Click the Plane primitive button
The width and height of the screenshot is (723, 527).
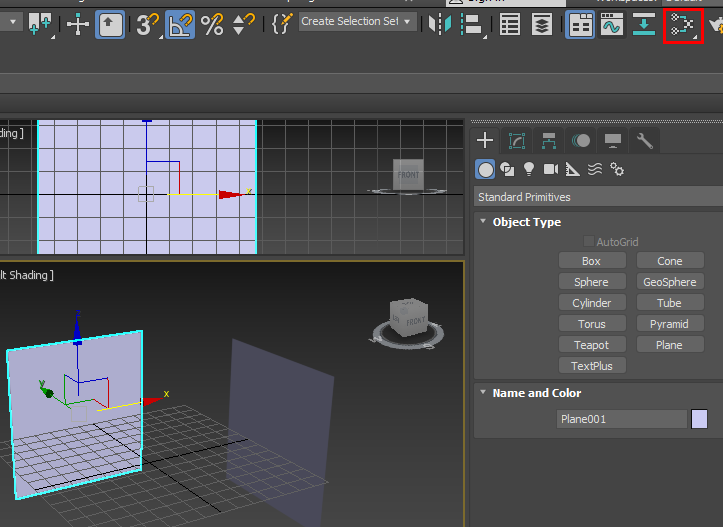[x=670, y=345]
